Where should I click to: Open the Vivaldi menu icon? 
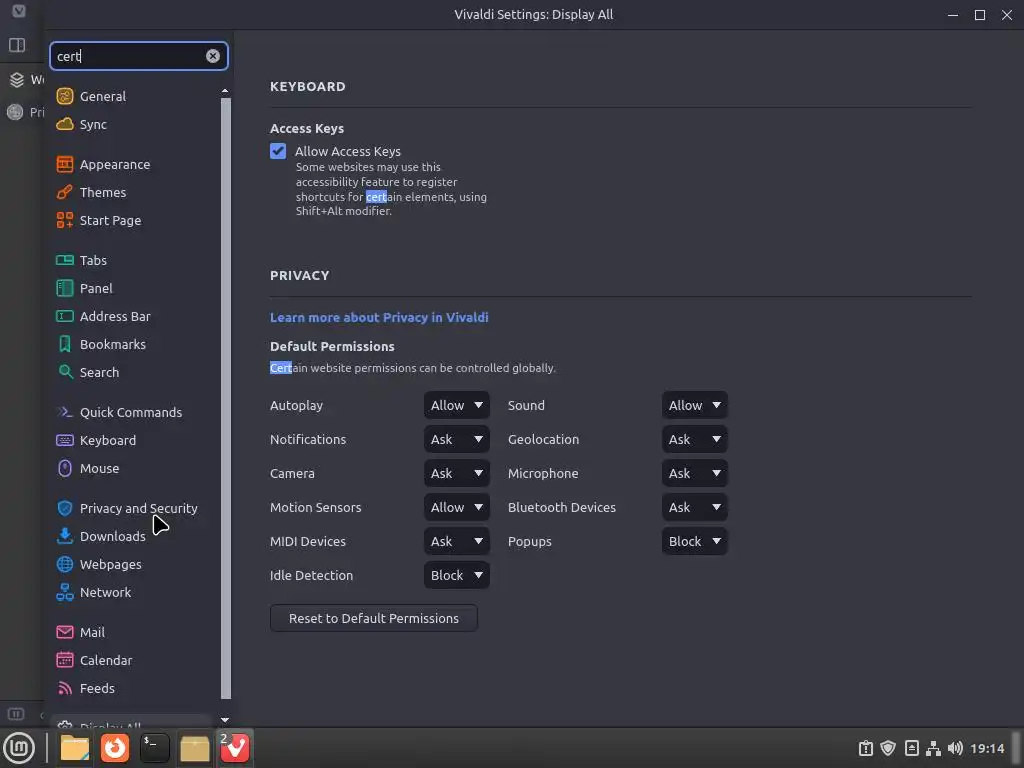tap(19, 11)
